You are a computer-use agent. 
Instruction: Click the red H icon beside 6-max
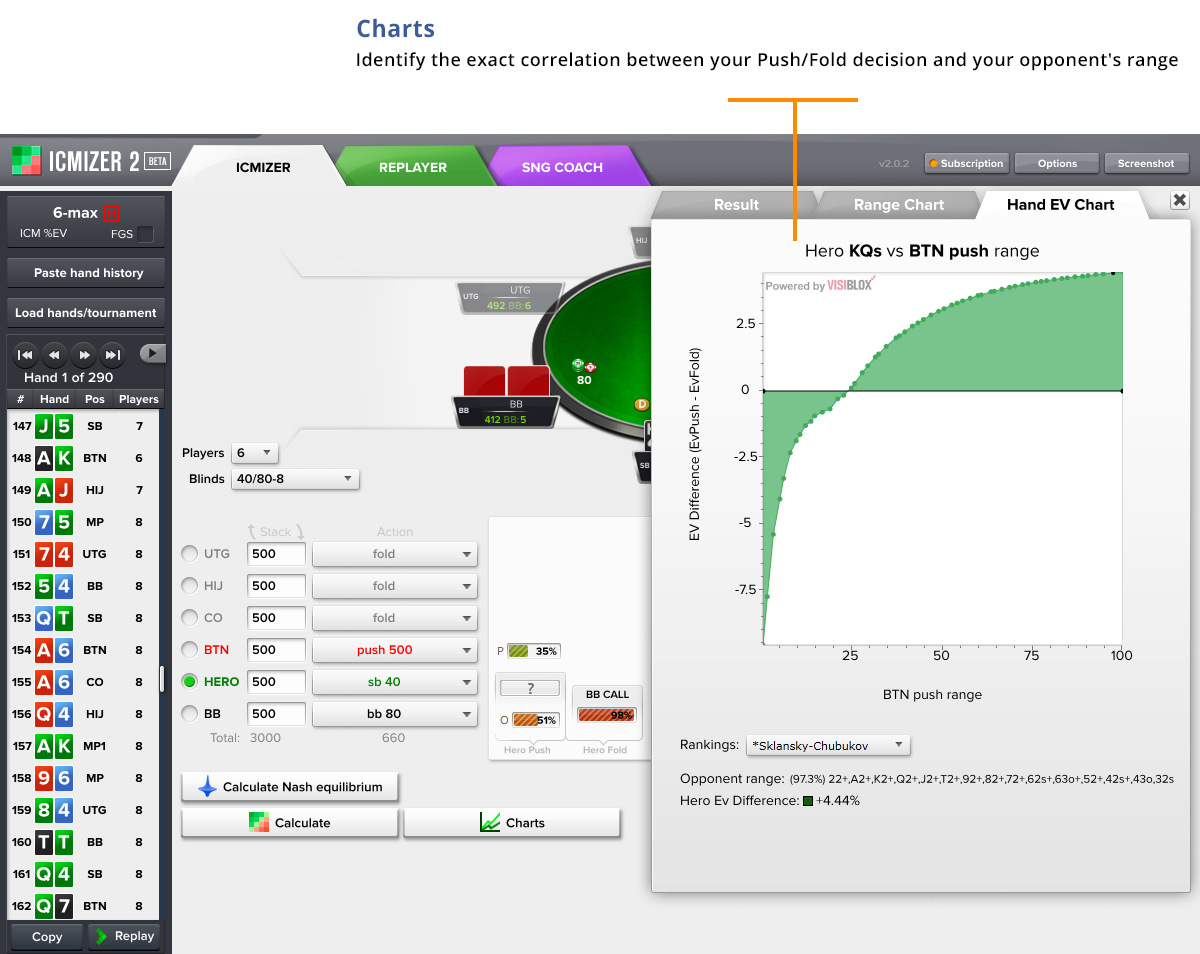tap(111, 213)
